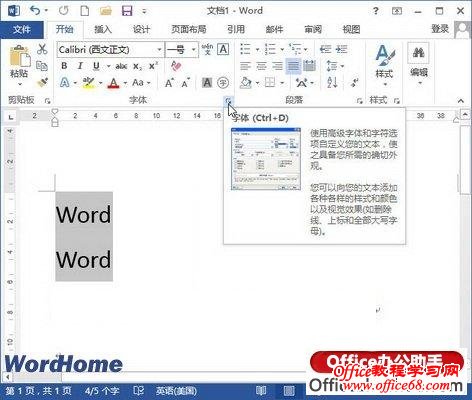Viewport: 472px width, 400px height.
Task: Toggle Italic formatting
Action: [x=80, y=66]
